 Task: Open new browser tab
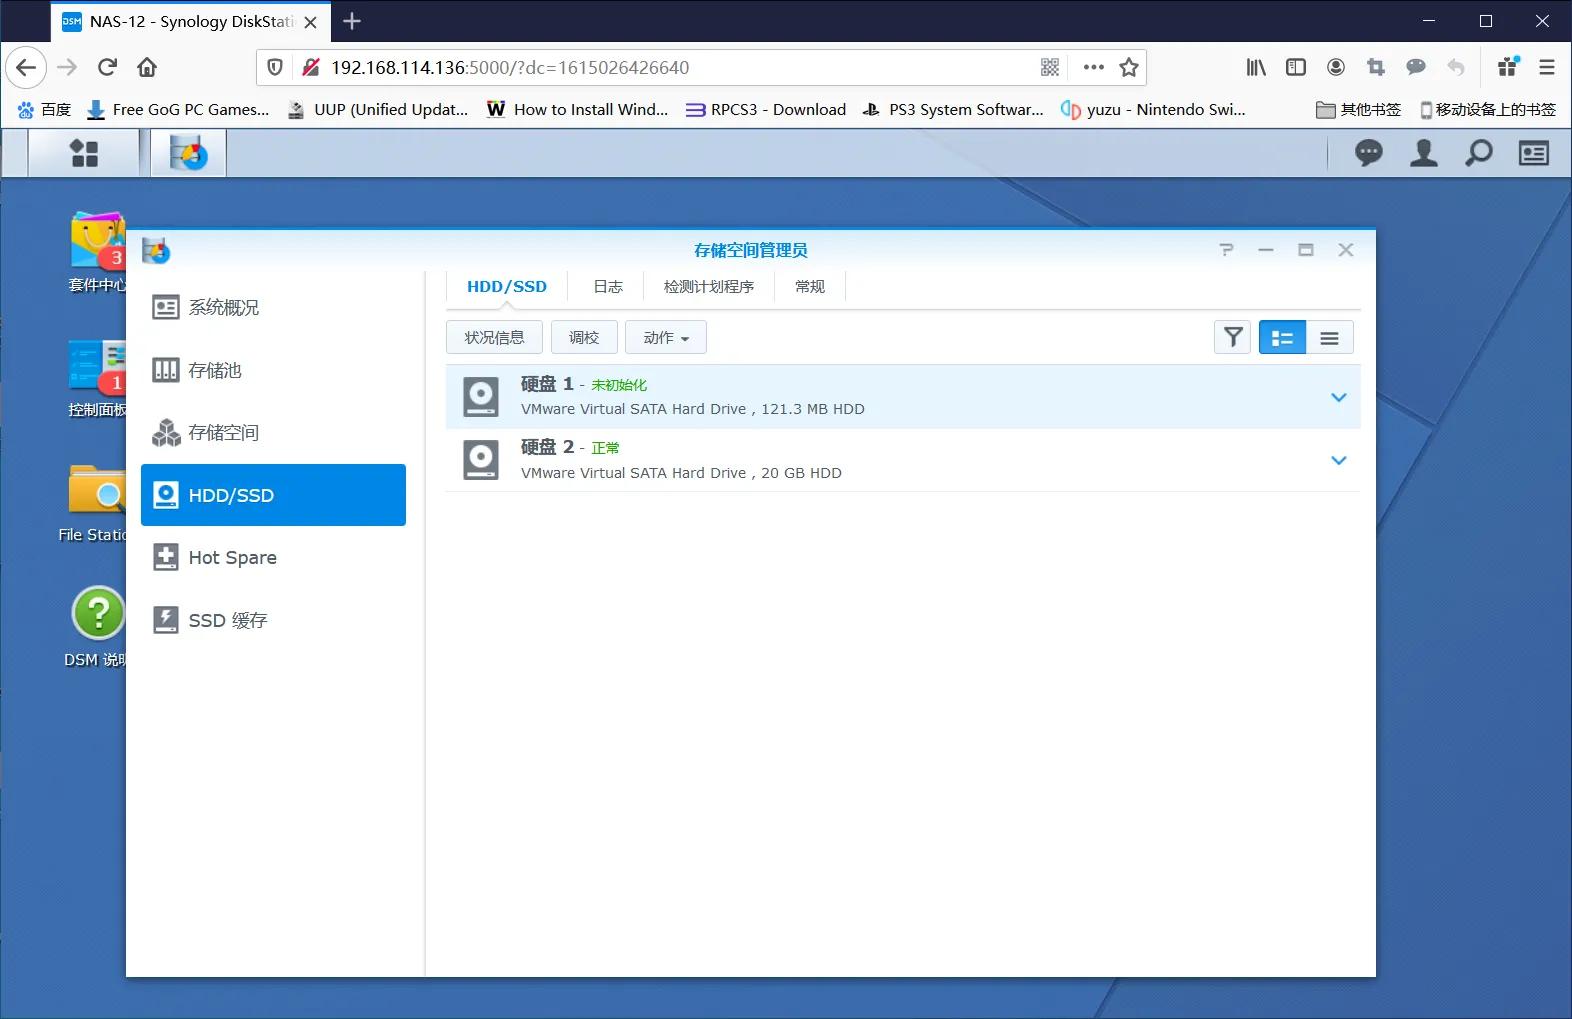352,21
